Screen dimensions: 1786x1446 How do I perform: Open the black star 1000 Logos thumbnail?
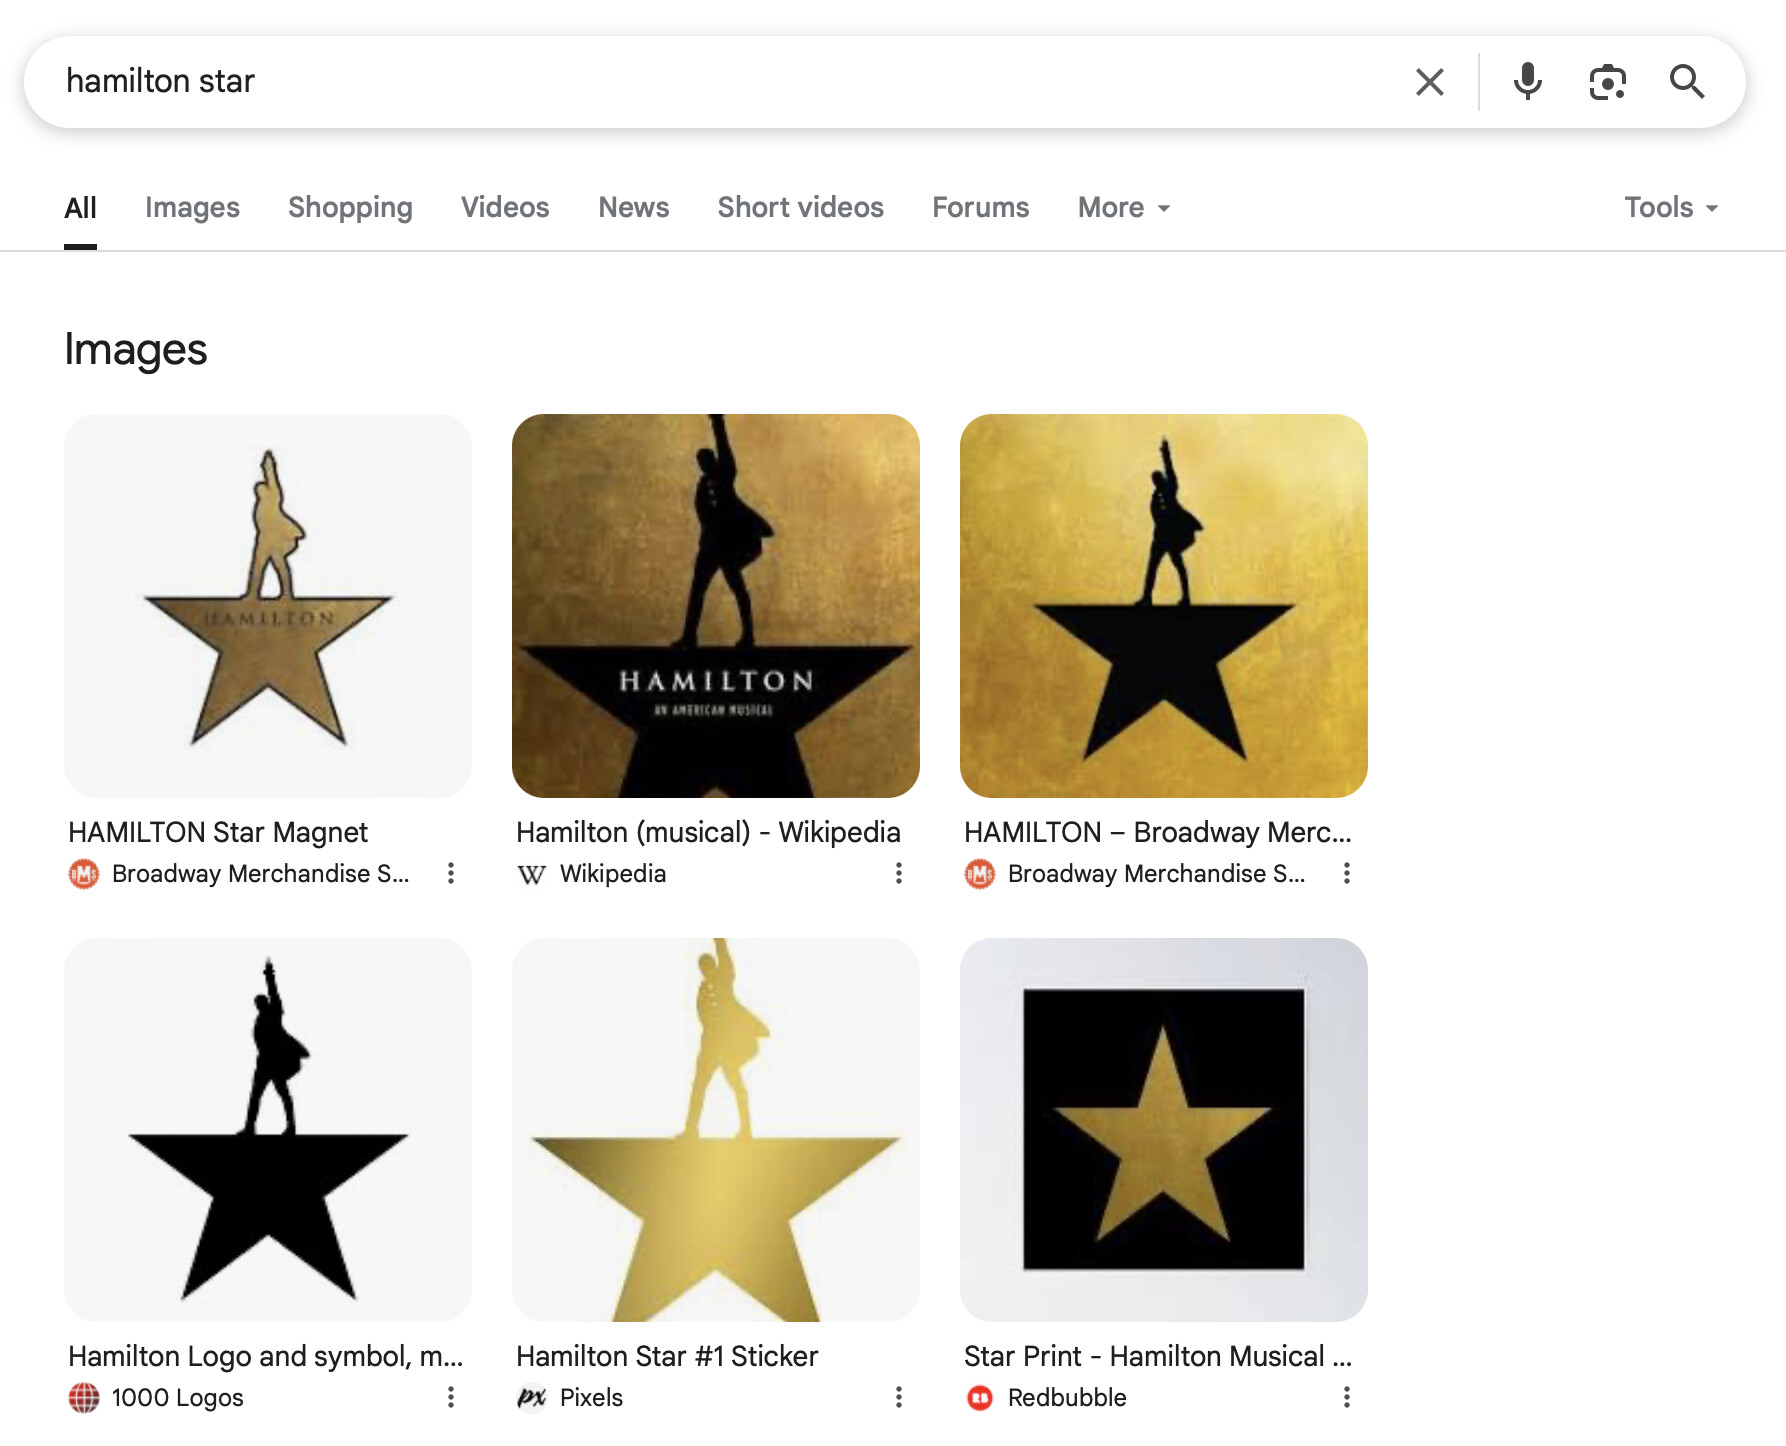click(268, 1129)
